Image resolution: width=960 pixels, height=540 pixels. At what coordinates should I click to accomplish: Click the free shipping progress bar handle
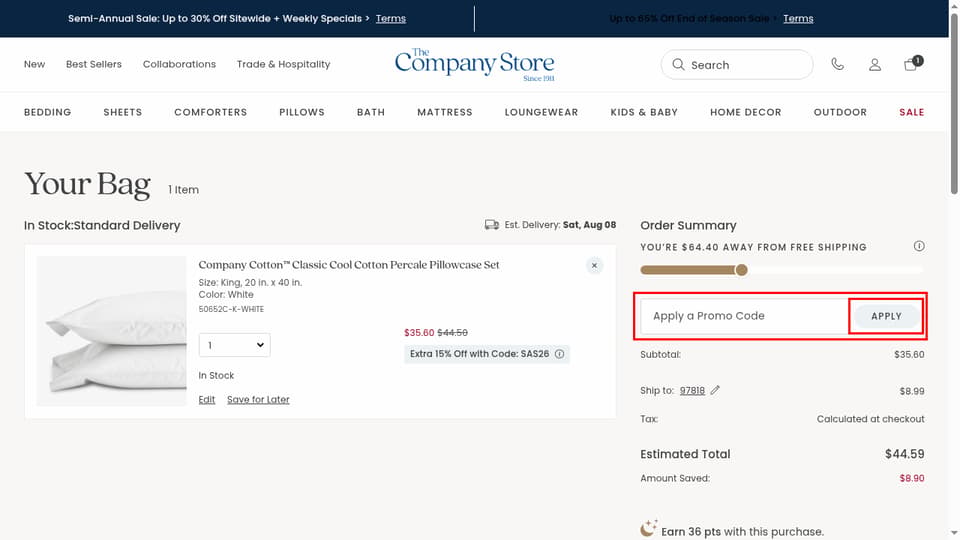point(741,270)
